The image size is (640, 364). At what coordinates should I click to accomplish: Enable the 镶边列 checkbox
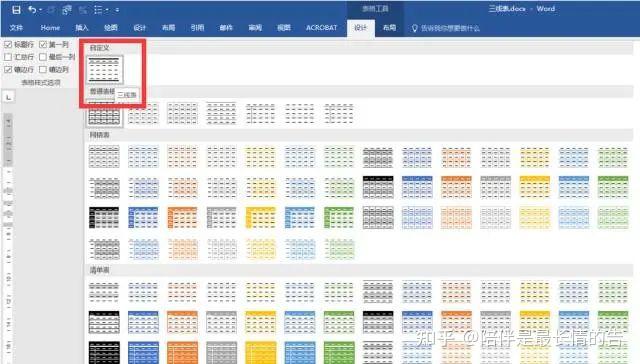(x=43, y=70)
